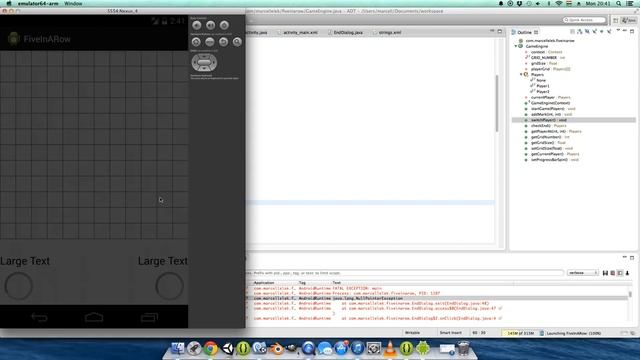The image size is (640, 360).
Task: Click the Quick Access search field
Action: coord(584,20)
